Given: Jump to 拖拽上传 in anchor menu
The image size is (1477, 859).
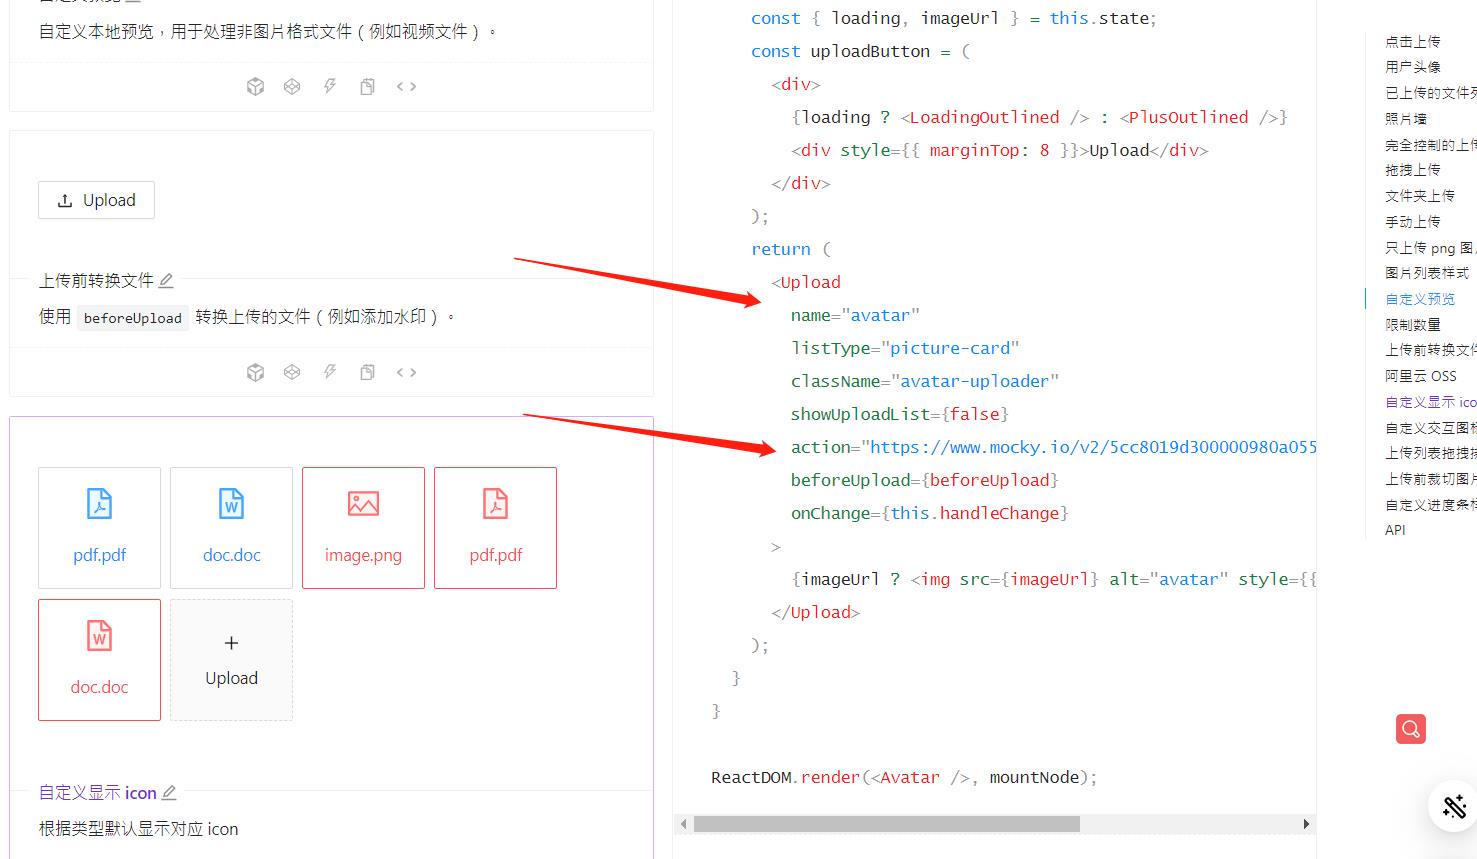Looking at the screenshot, I should pos(1413,170).
